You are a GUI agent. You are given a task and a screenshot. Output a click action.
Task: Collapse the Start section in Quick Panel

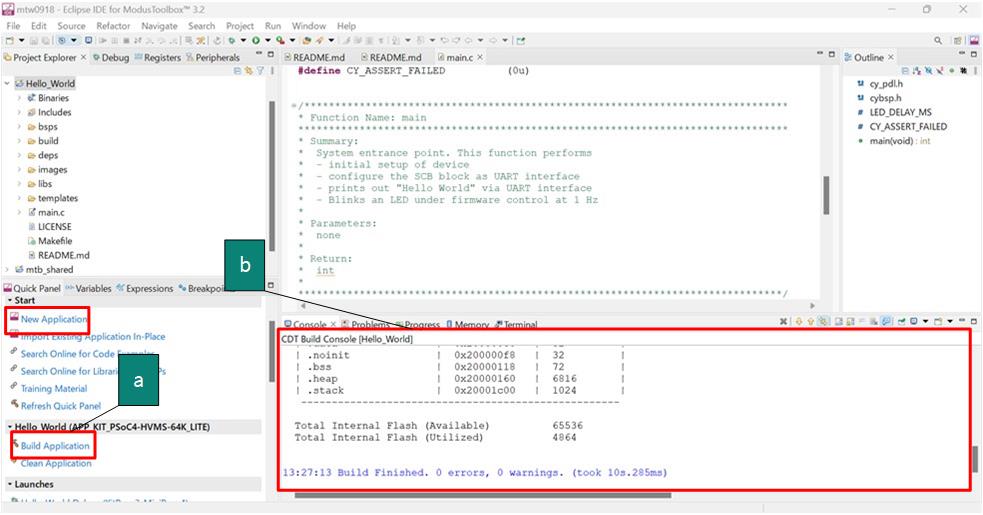[9, 300]
